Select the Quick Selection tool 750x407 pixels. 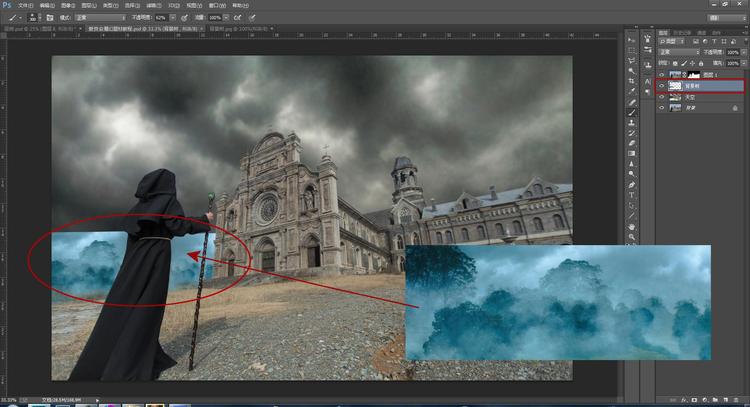click(x=631, y=71)
